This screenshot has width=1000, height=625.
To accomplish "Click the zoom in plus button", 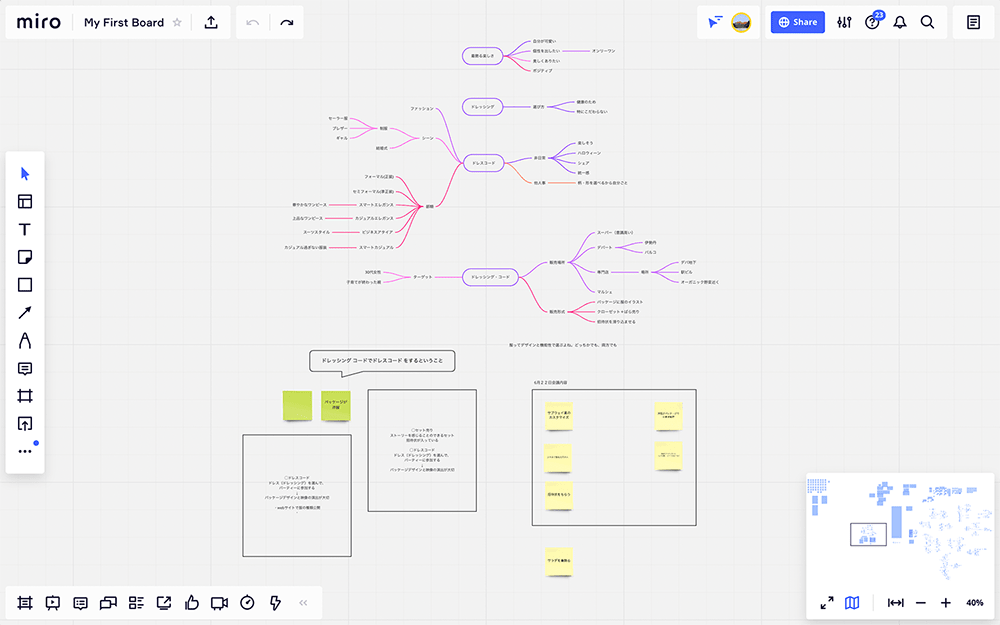I will [946, 603].
